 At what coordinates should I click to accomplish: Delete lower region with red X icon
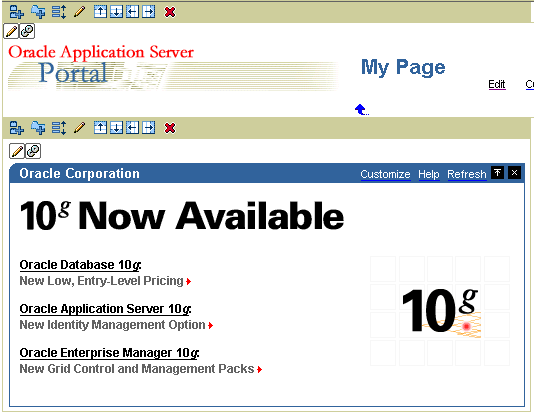[x=170, y=128]
